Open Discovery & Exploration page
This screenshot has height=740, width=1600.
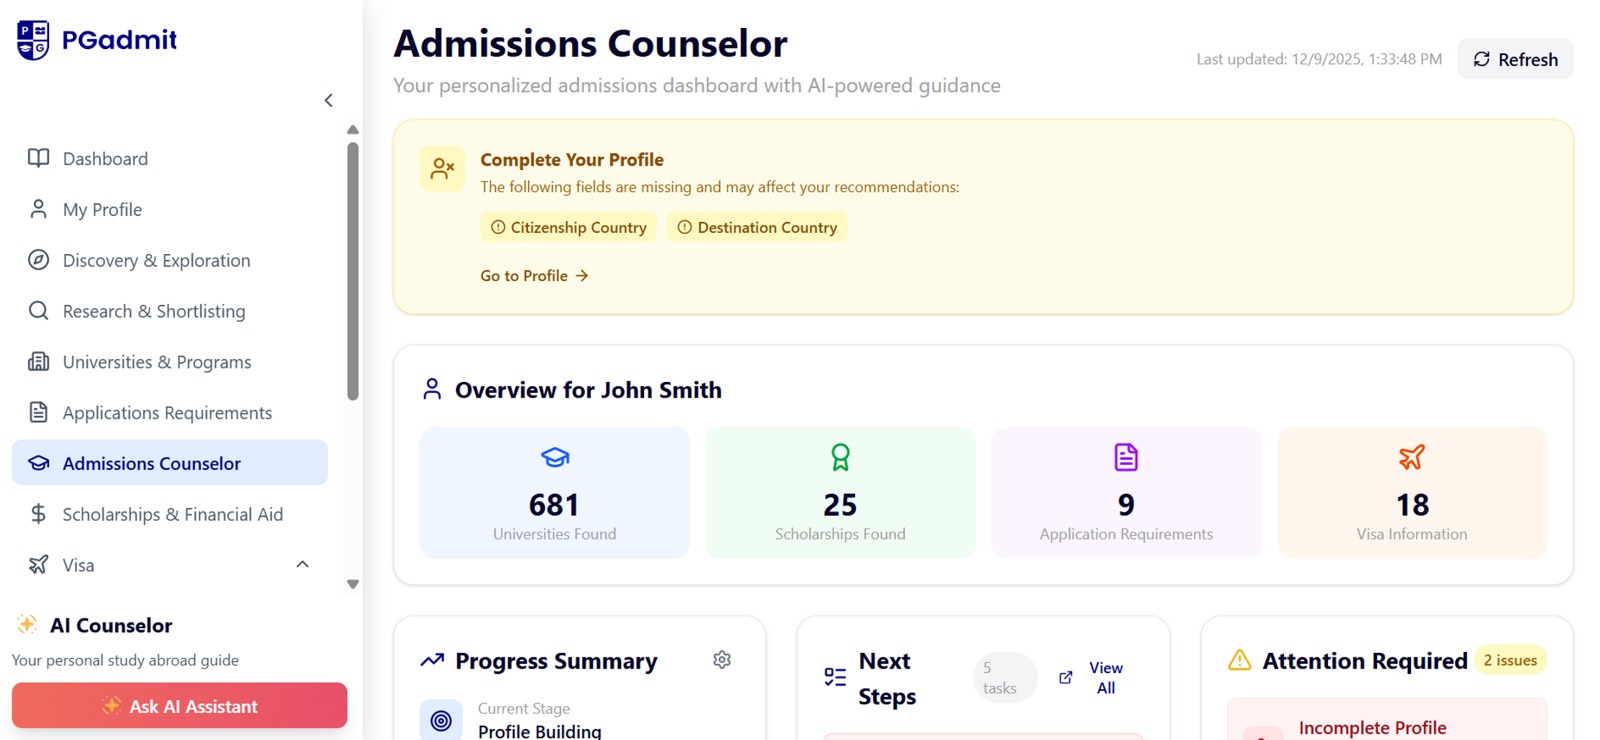pyautogui.click(x=156, y=260)
